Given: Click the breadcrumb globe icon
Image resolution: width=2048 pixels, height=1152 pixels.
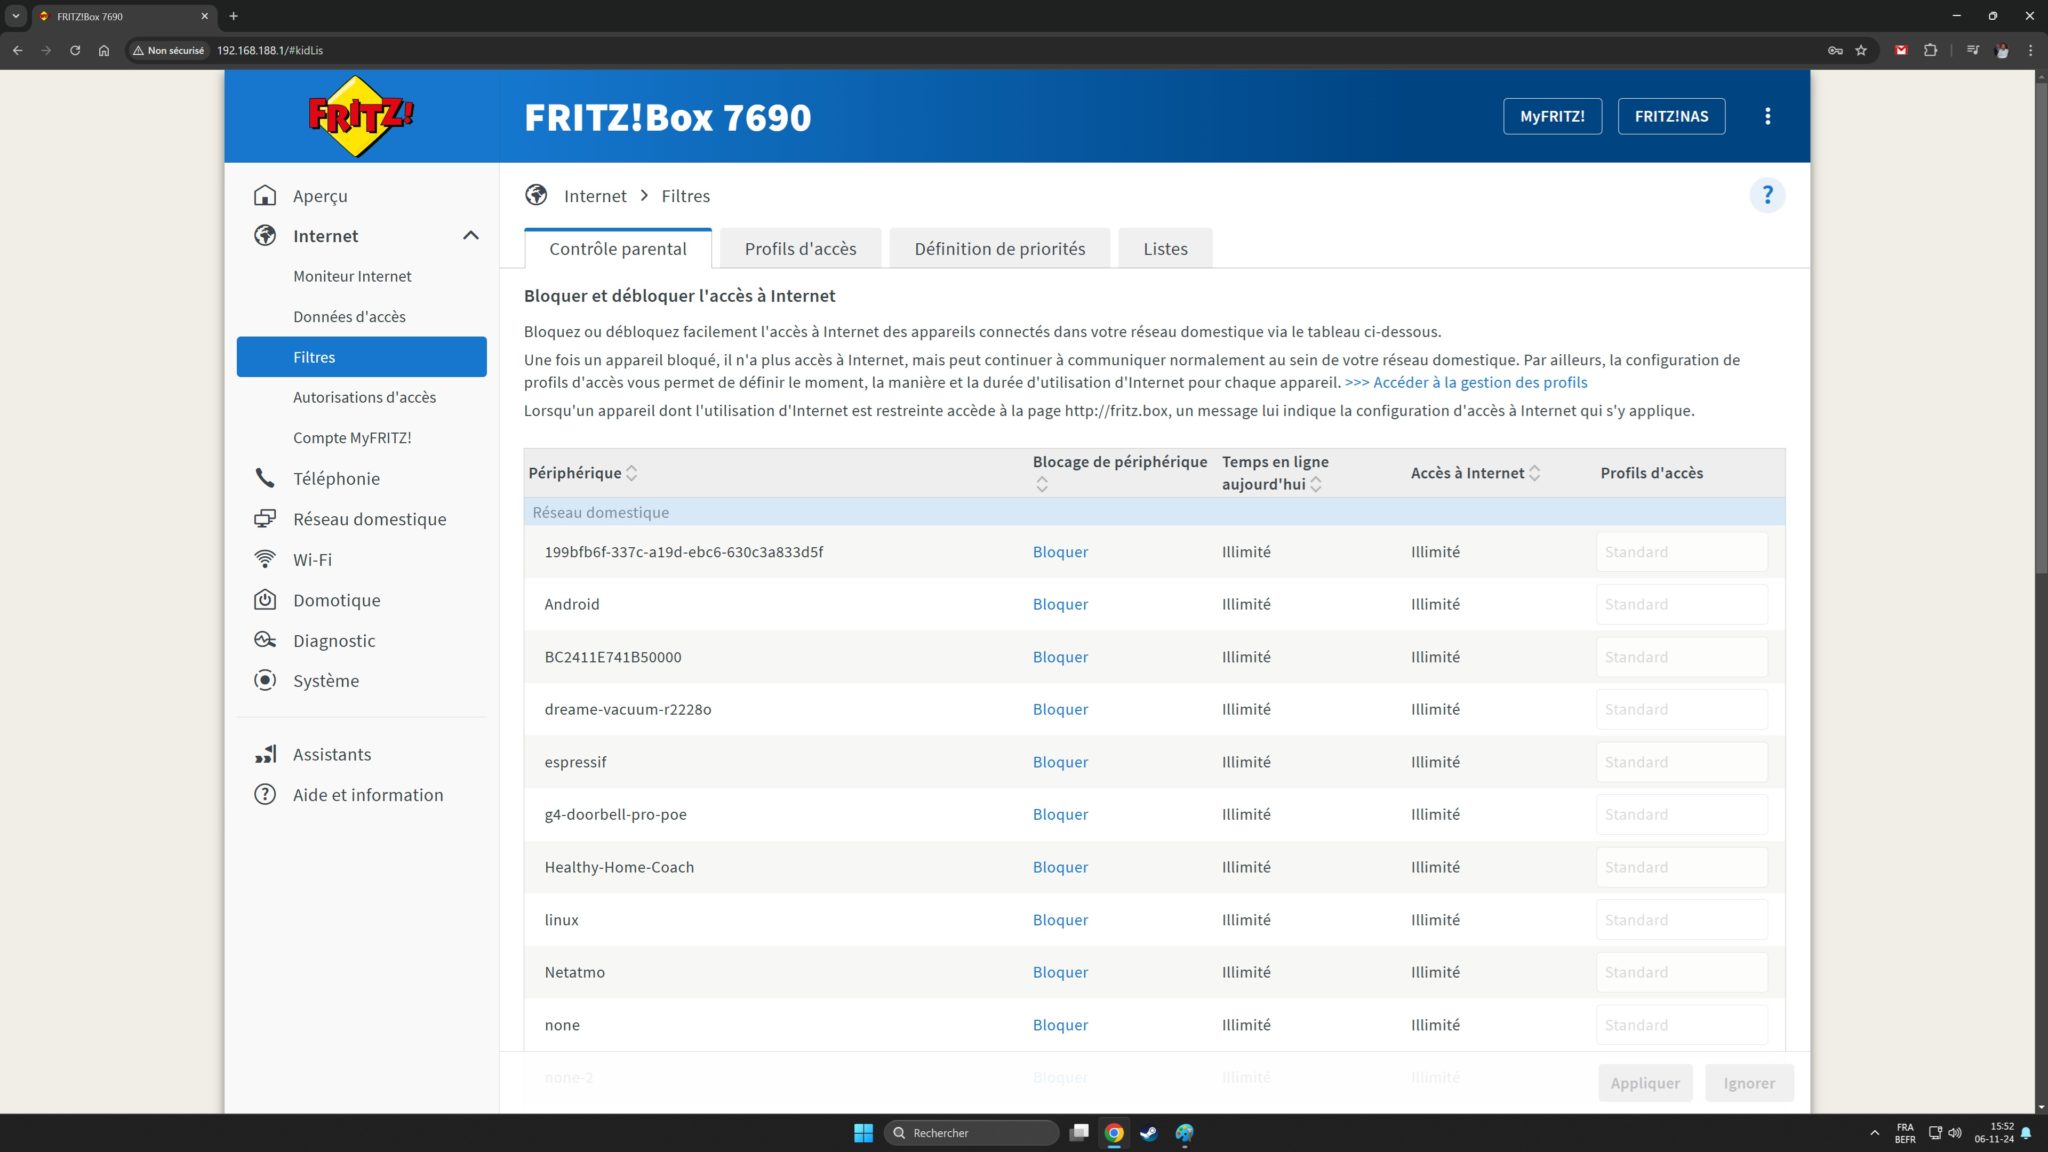Looking at the screenshot, I should click(x=536, y=195).
